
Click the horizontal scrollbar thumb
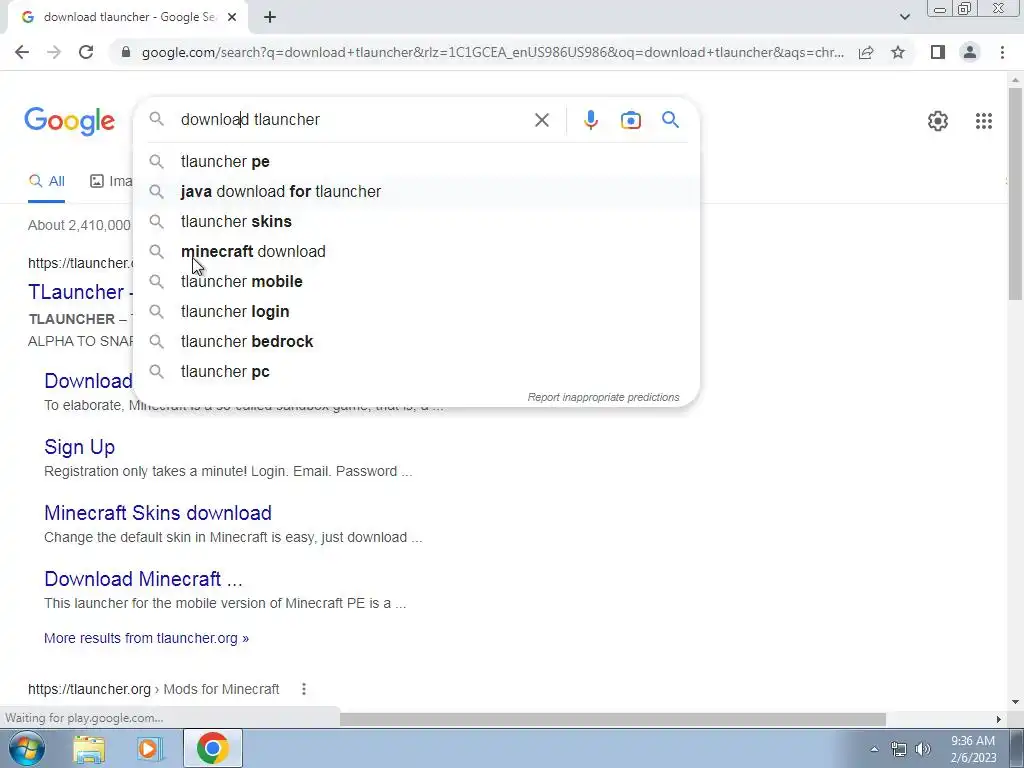[x=613, y=719]
